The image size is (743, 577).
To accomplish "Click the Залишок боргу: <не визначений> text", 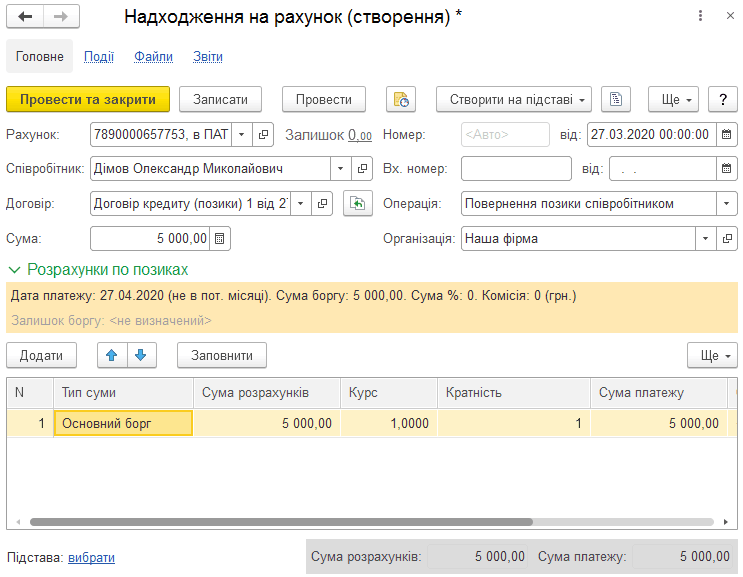I will 111,321.
